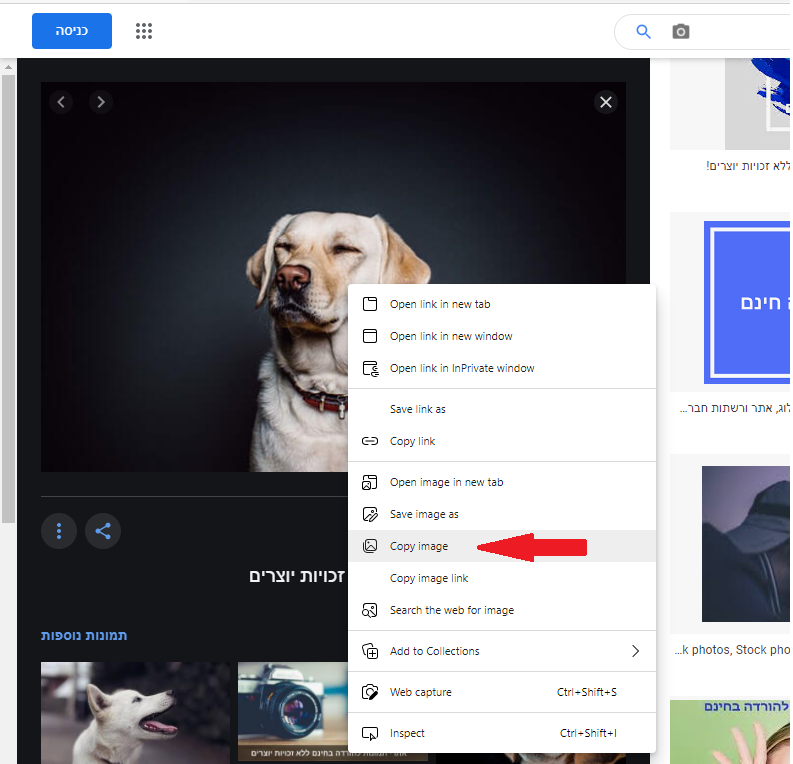The width and height of the screenshot is (793, 764).
Task: Click the scrollbar up arrow
Action: point(8,67)
